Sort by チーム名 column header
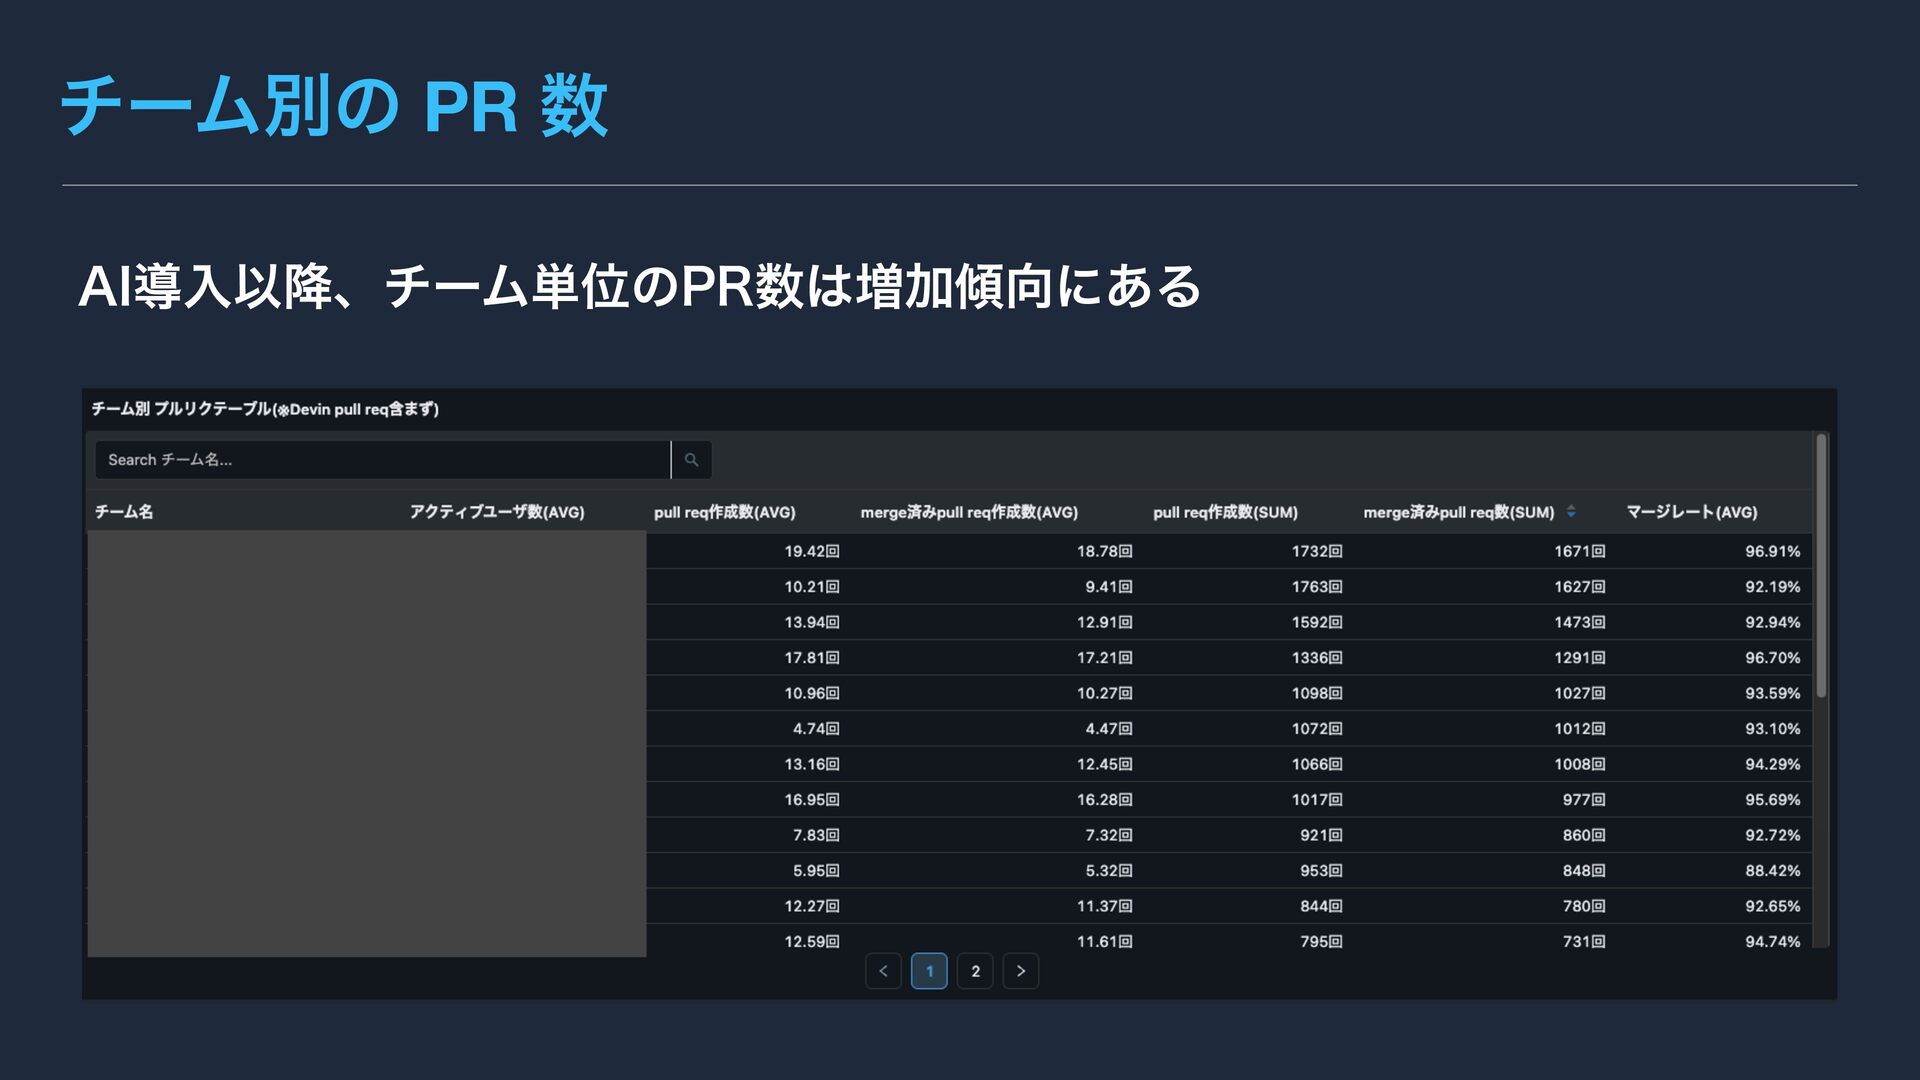1920x1080 pixels. (x=124, y=512)
